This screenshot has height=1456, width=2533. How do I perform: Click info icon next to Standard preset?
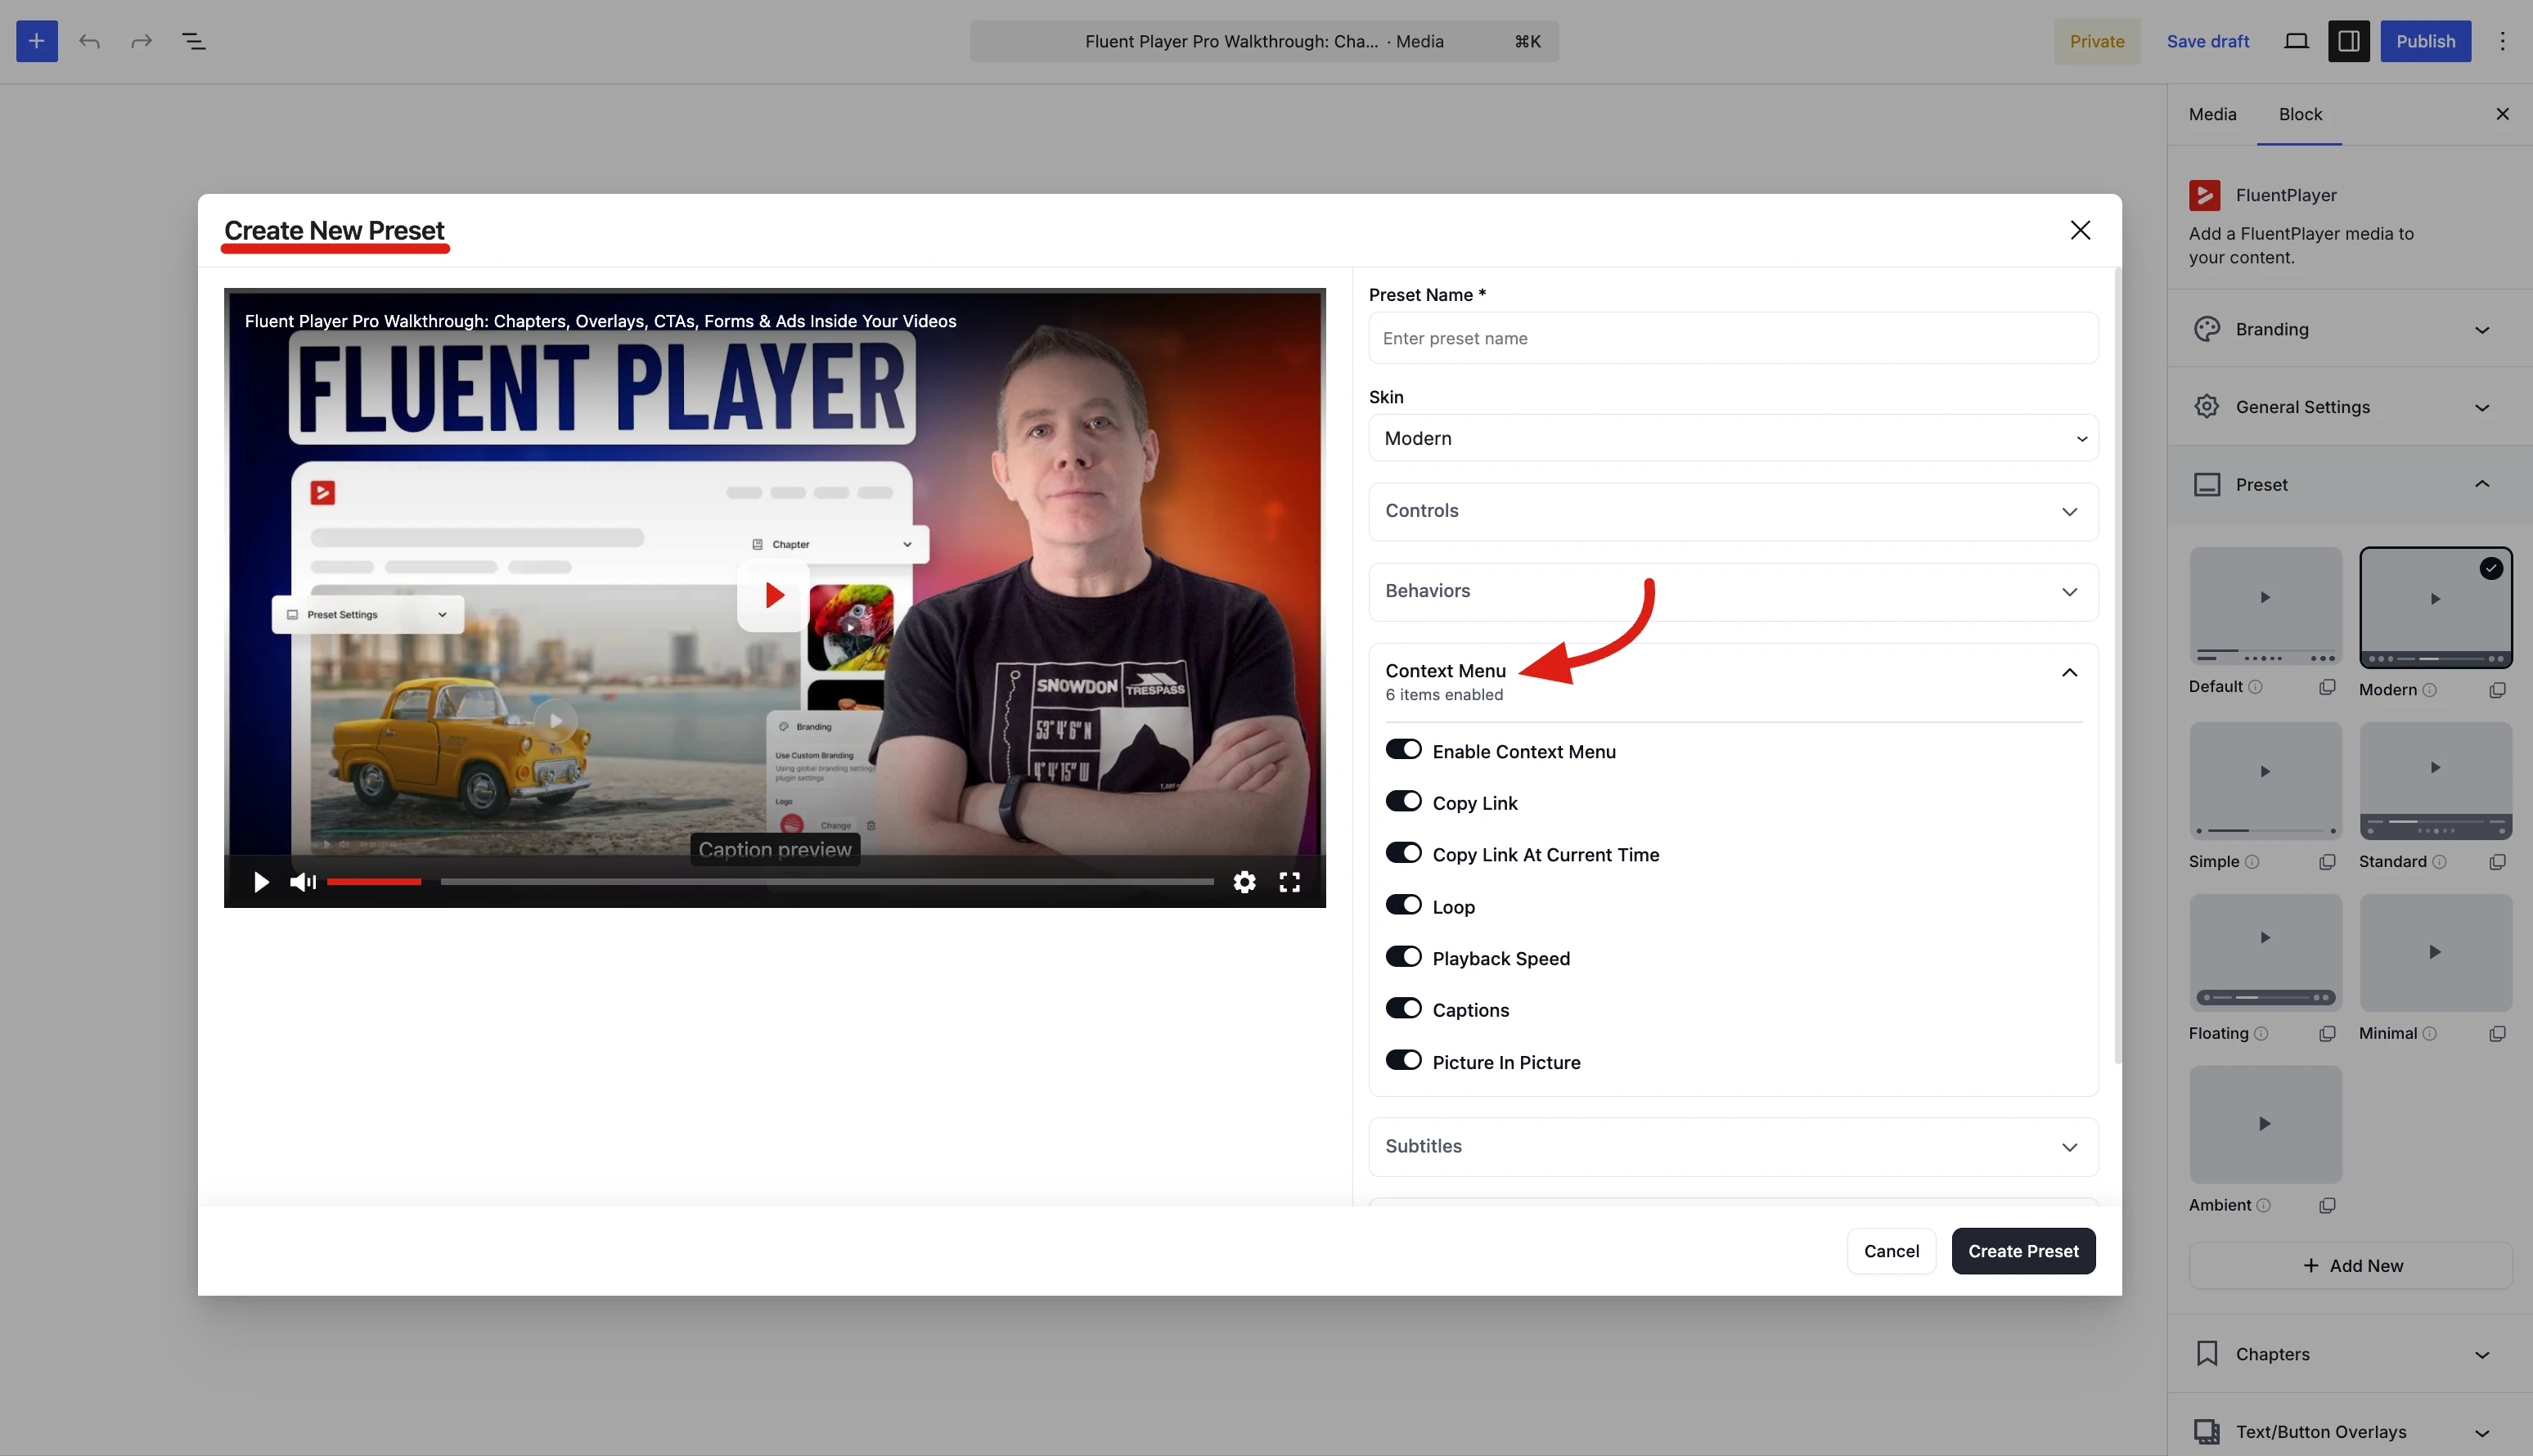[x=2439, y=862]
